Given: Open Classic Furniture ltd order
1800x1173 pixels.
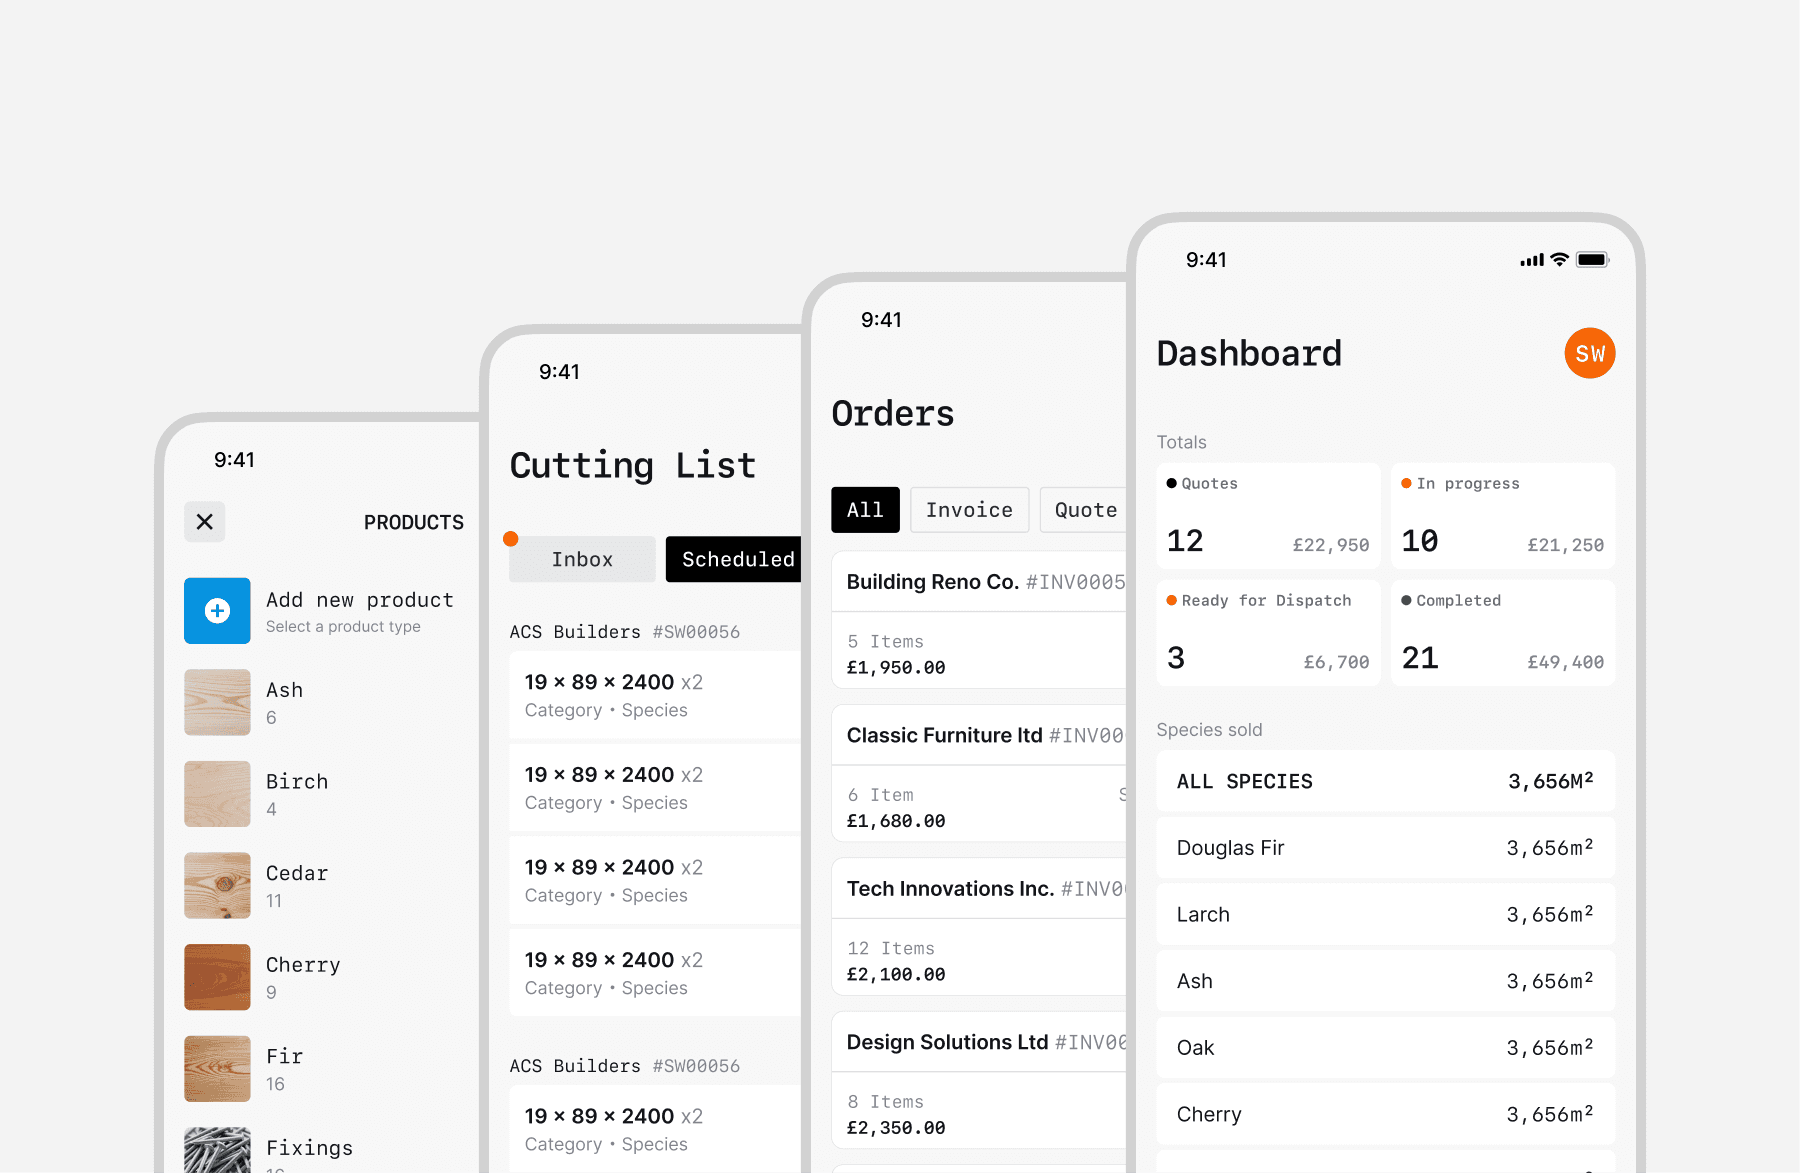Looking at the screenshot, I should click(980, 773).
